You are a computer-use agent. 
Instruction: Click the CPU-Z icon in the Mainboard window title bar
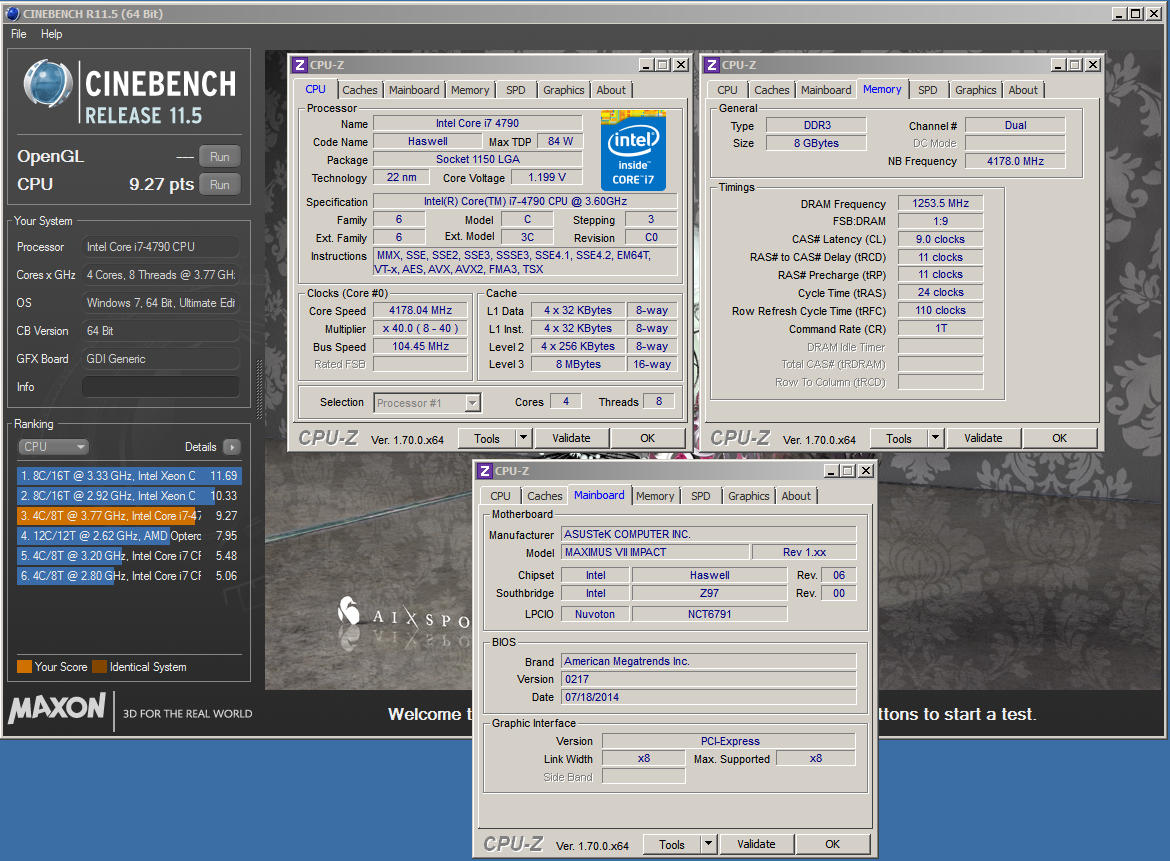(x=485, y=471)
